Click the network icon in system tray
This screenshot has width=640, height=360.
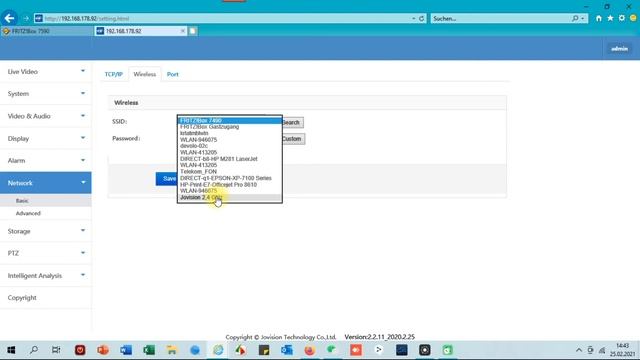tap(602, 350)
